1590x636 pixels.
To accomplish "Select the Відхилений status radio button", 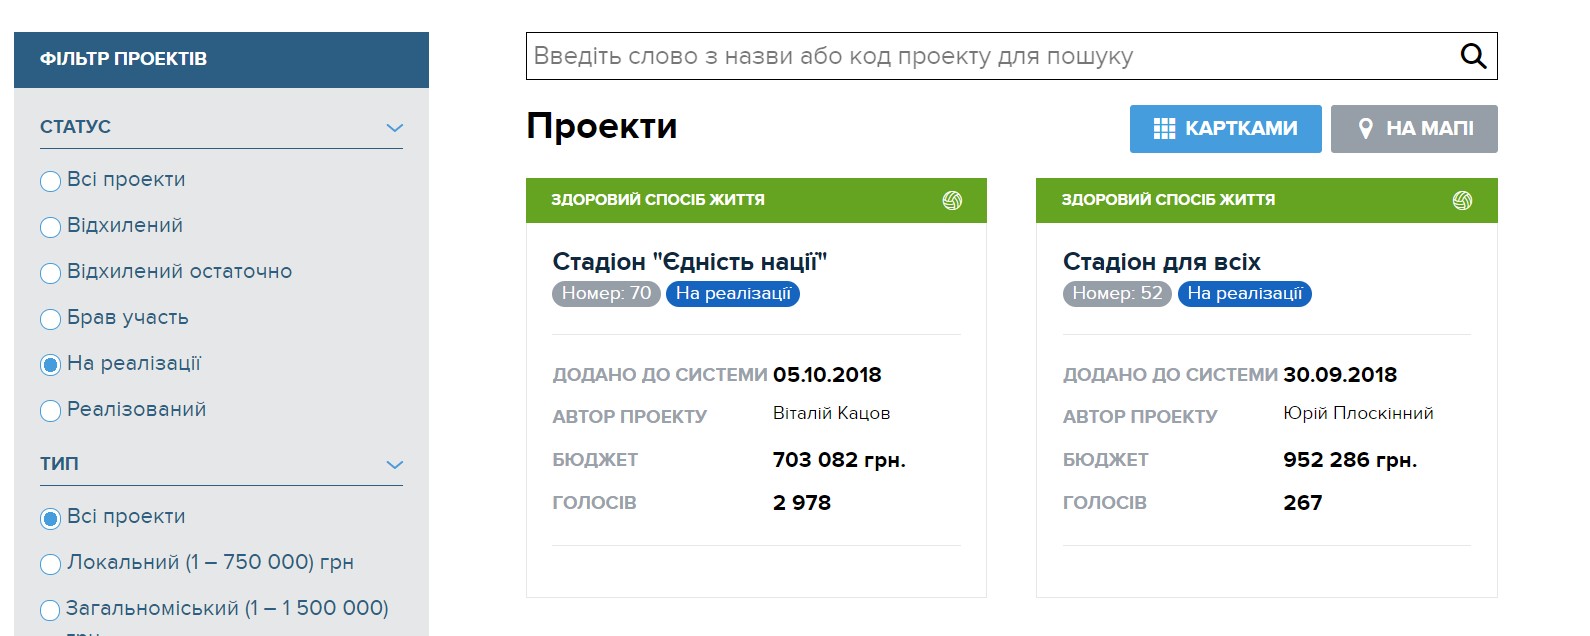I will [x=50, y=227].
